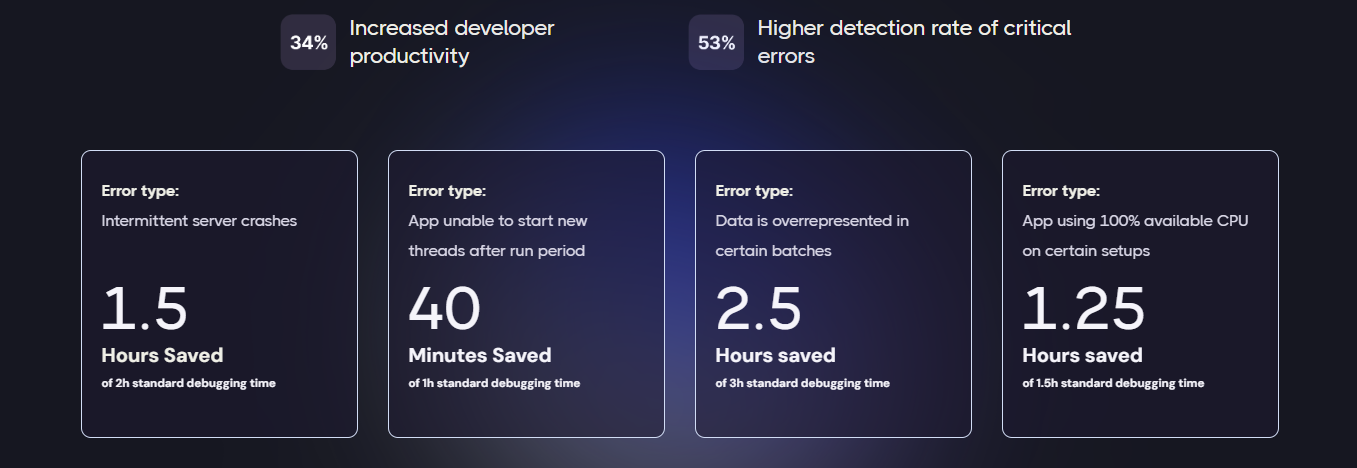Click the large 1.25 number

pos(1083,309)
